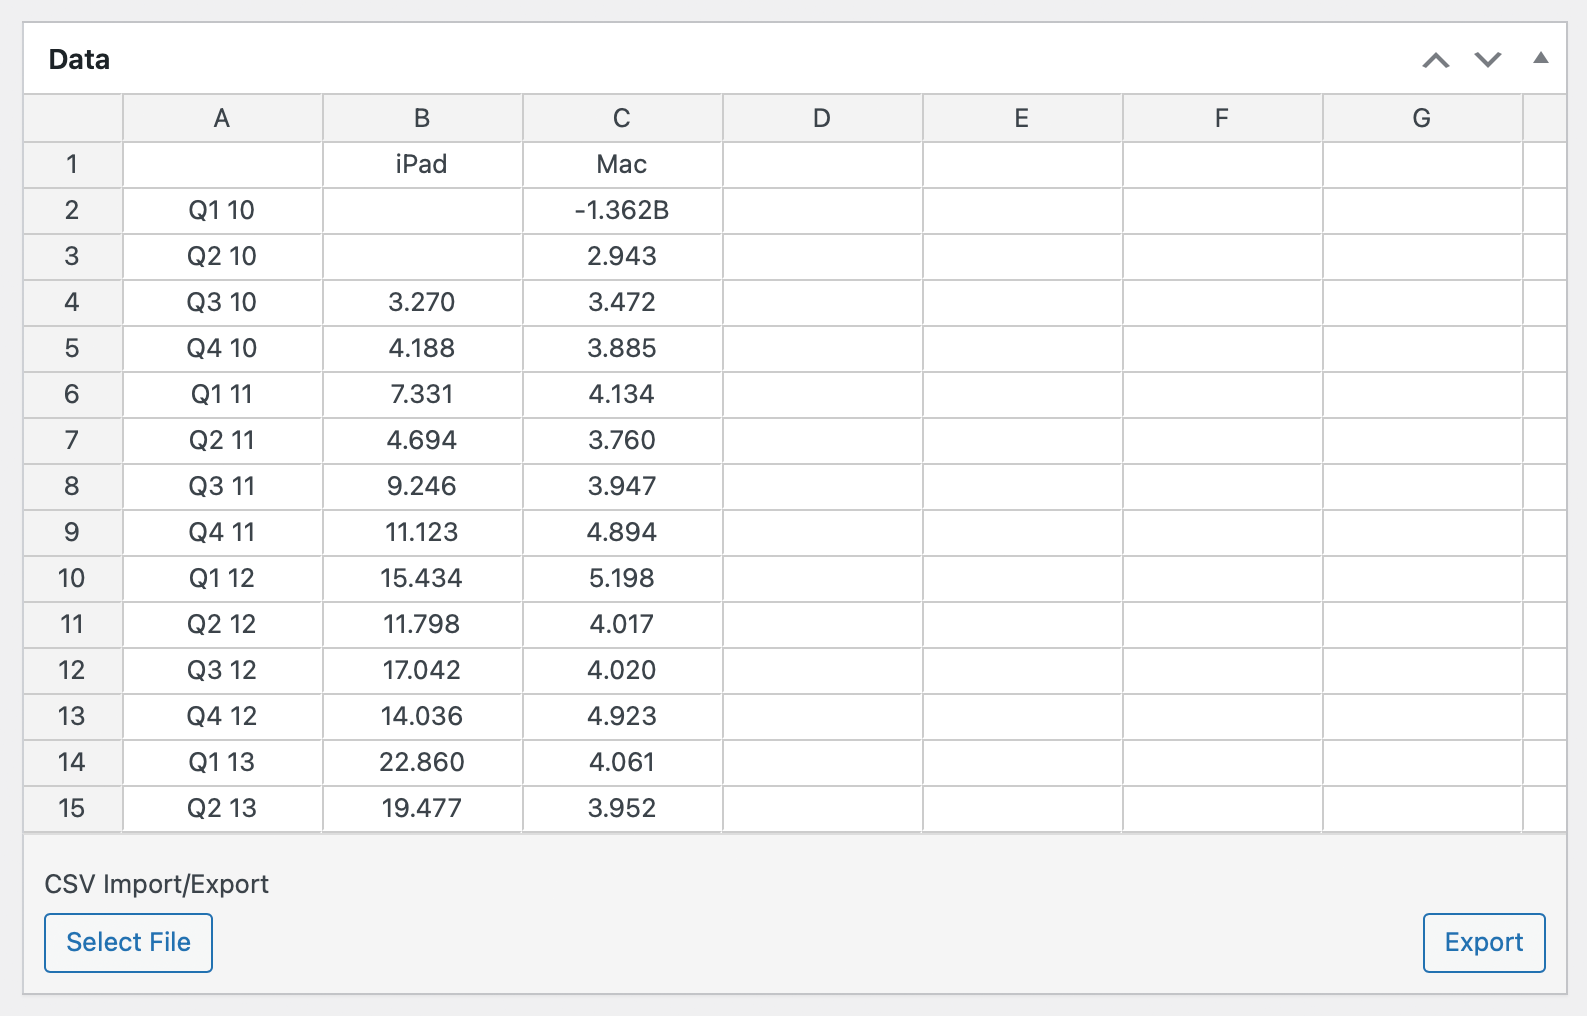
Task: Select cell with value 3.947
Action: coord(622,486)
